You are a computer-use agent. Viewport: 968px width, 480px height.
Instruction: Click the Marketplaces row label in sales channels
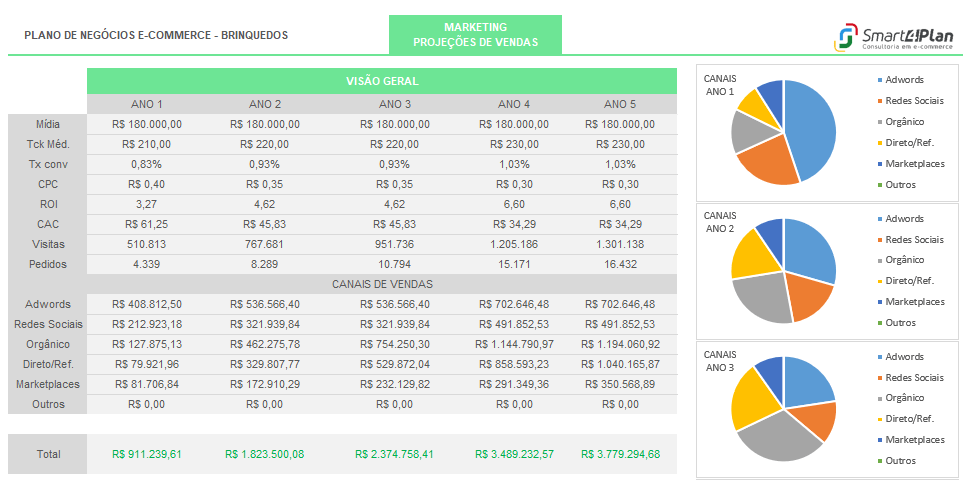click(48, 384)
